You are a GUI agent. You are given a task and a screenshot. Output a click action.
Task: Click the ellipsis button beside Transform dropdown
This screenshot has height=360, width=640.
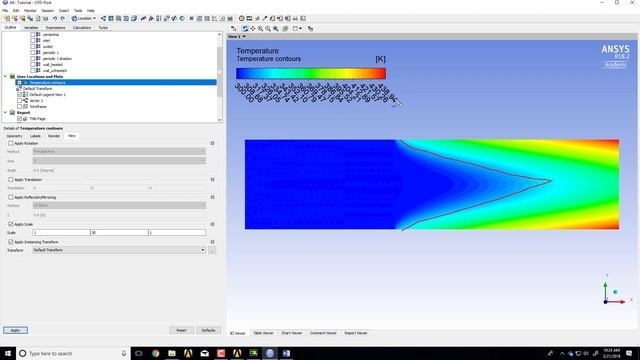click(x=212, y=250)
